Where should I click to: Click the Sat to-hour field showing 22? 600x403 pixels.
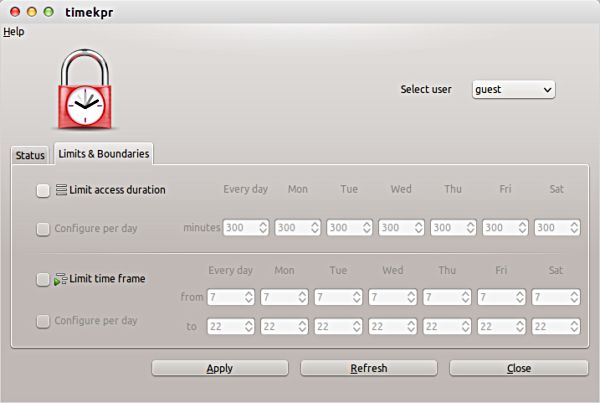click(556, 326)
